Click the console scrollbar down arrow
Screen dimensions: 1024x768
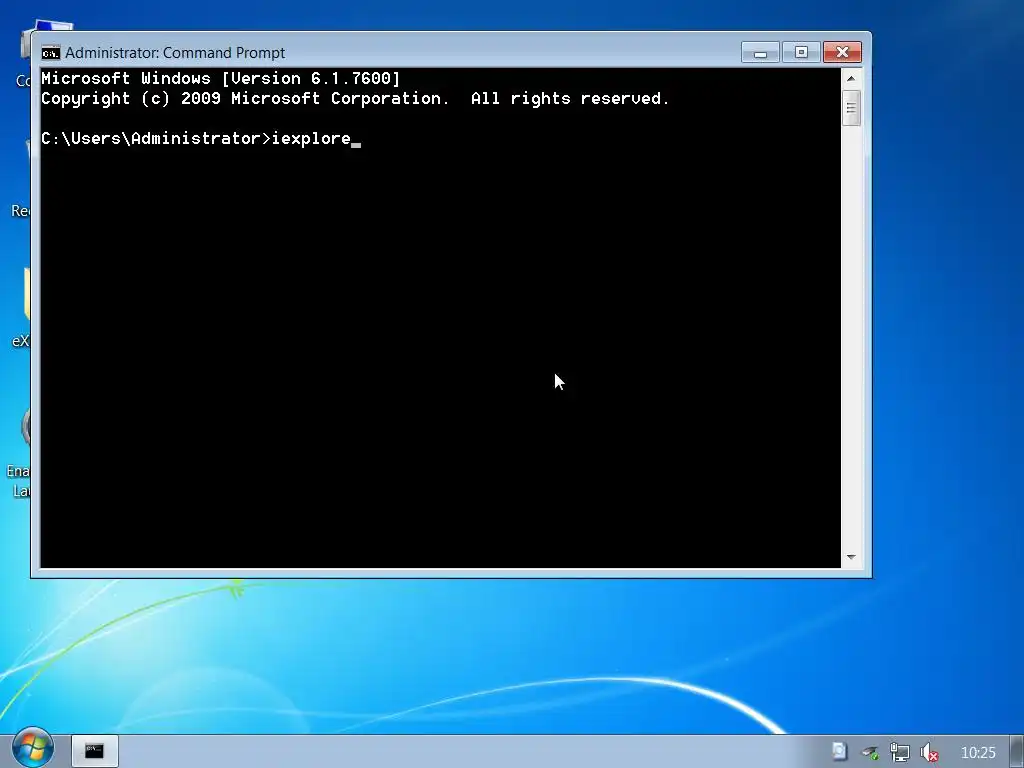(x=851, y=557)
